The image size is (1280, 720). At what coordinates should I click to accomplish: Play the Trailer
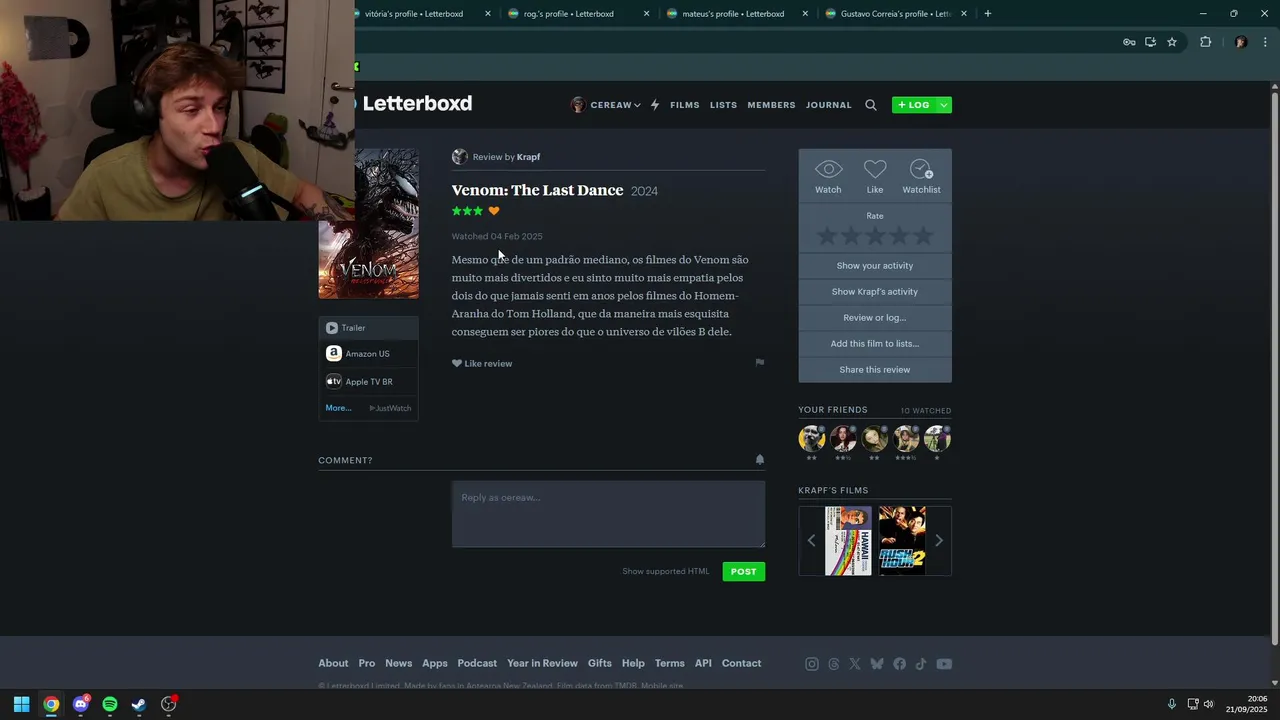[368, 328]
